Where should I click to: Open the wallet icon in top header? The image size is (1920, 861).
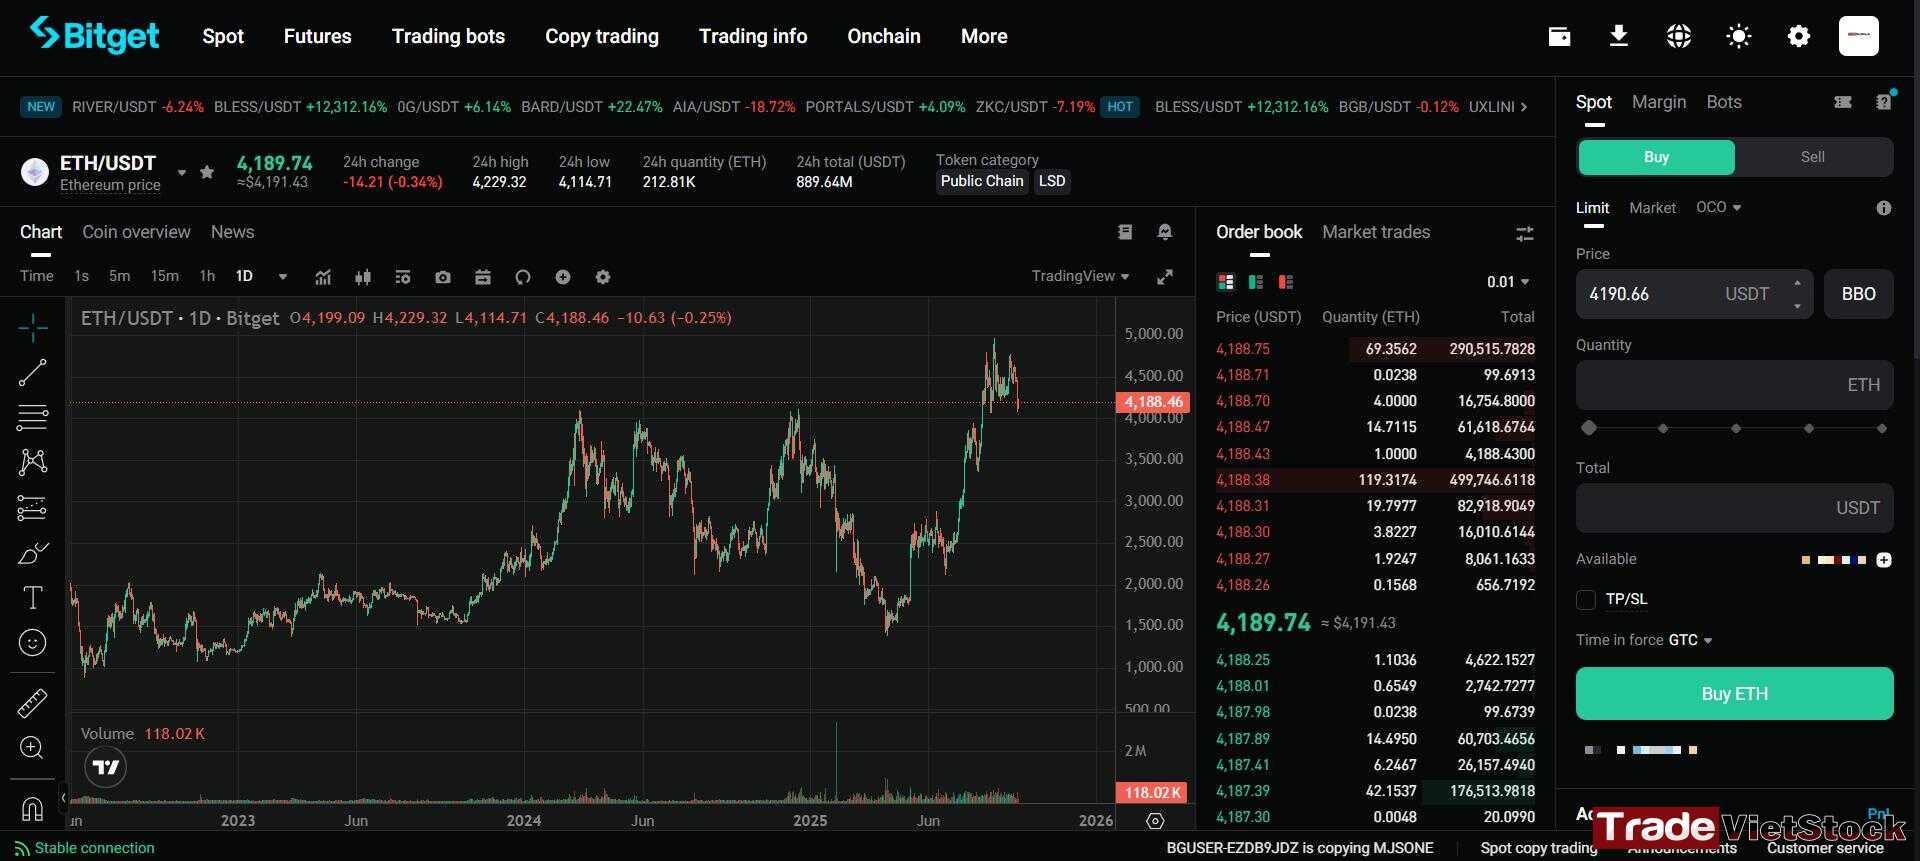coord(1559,37)
